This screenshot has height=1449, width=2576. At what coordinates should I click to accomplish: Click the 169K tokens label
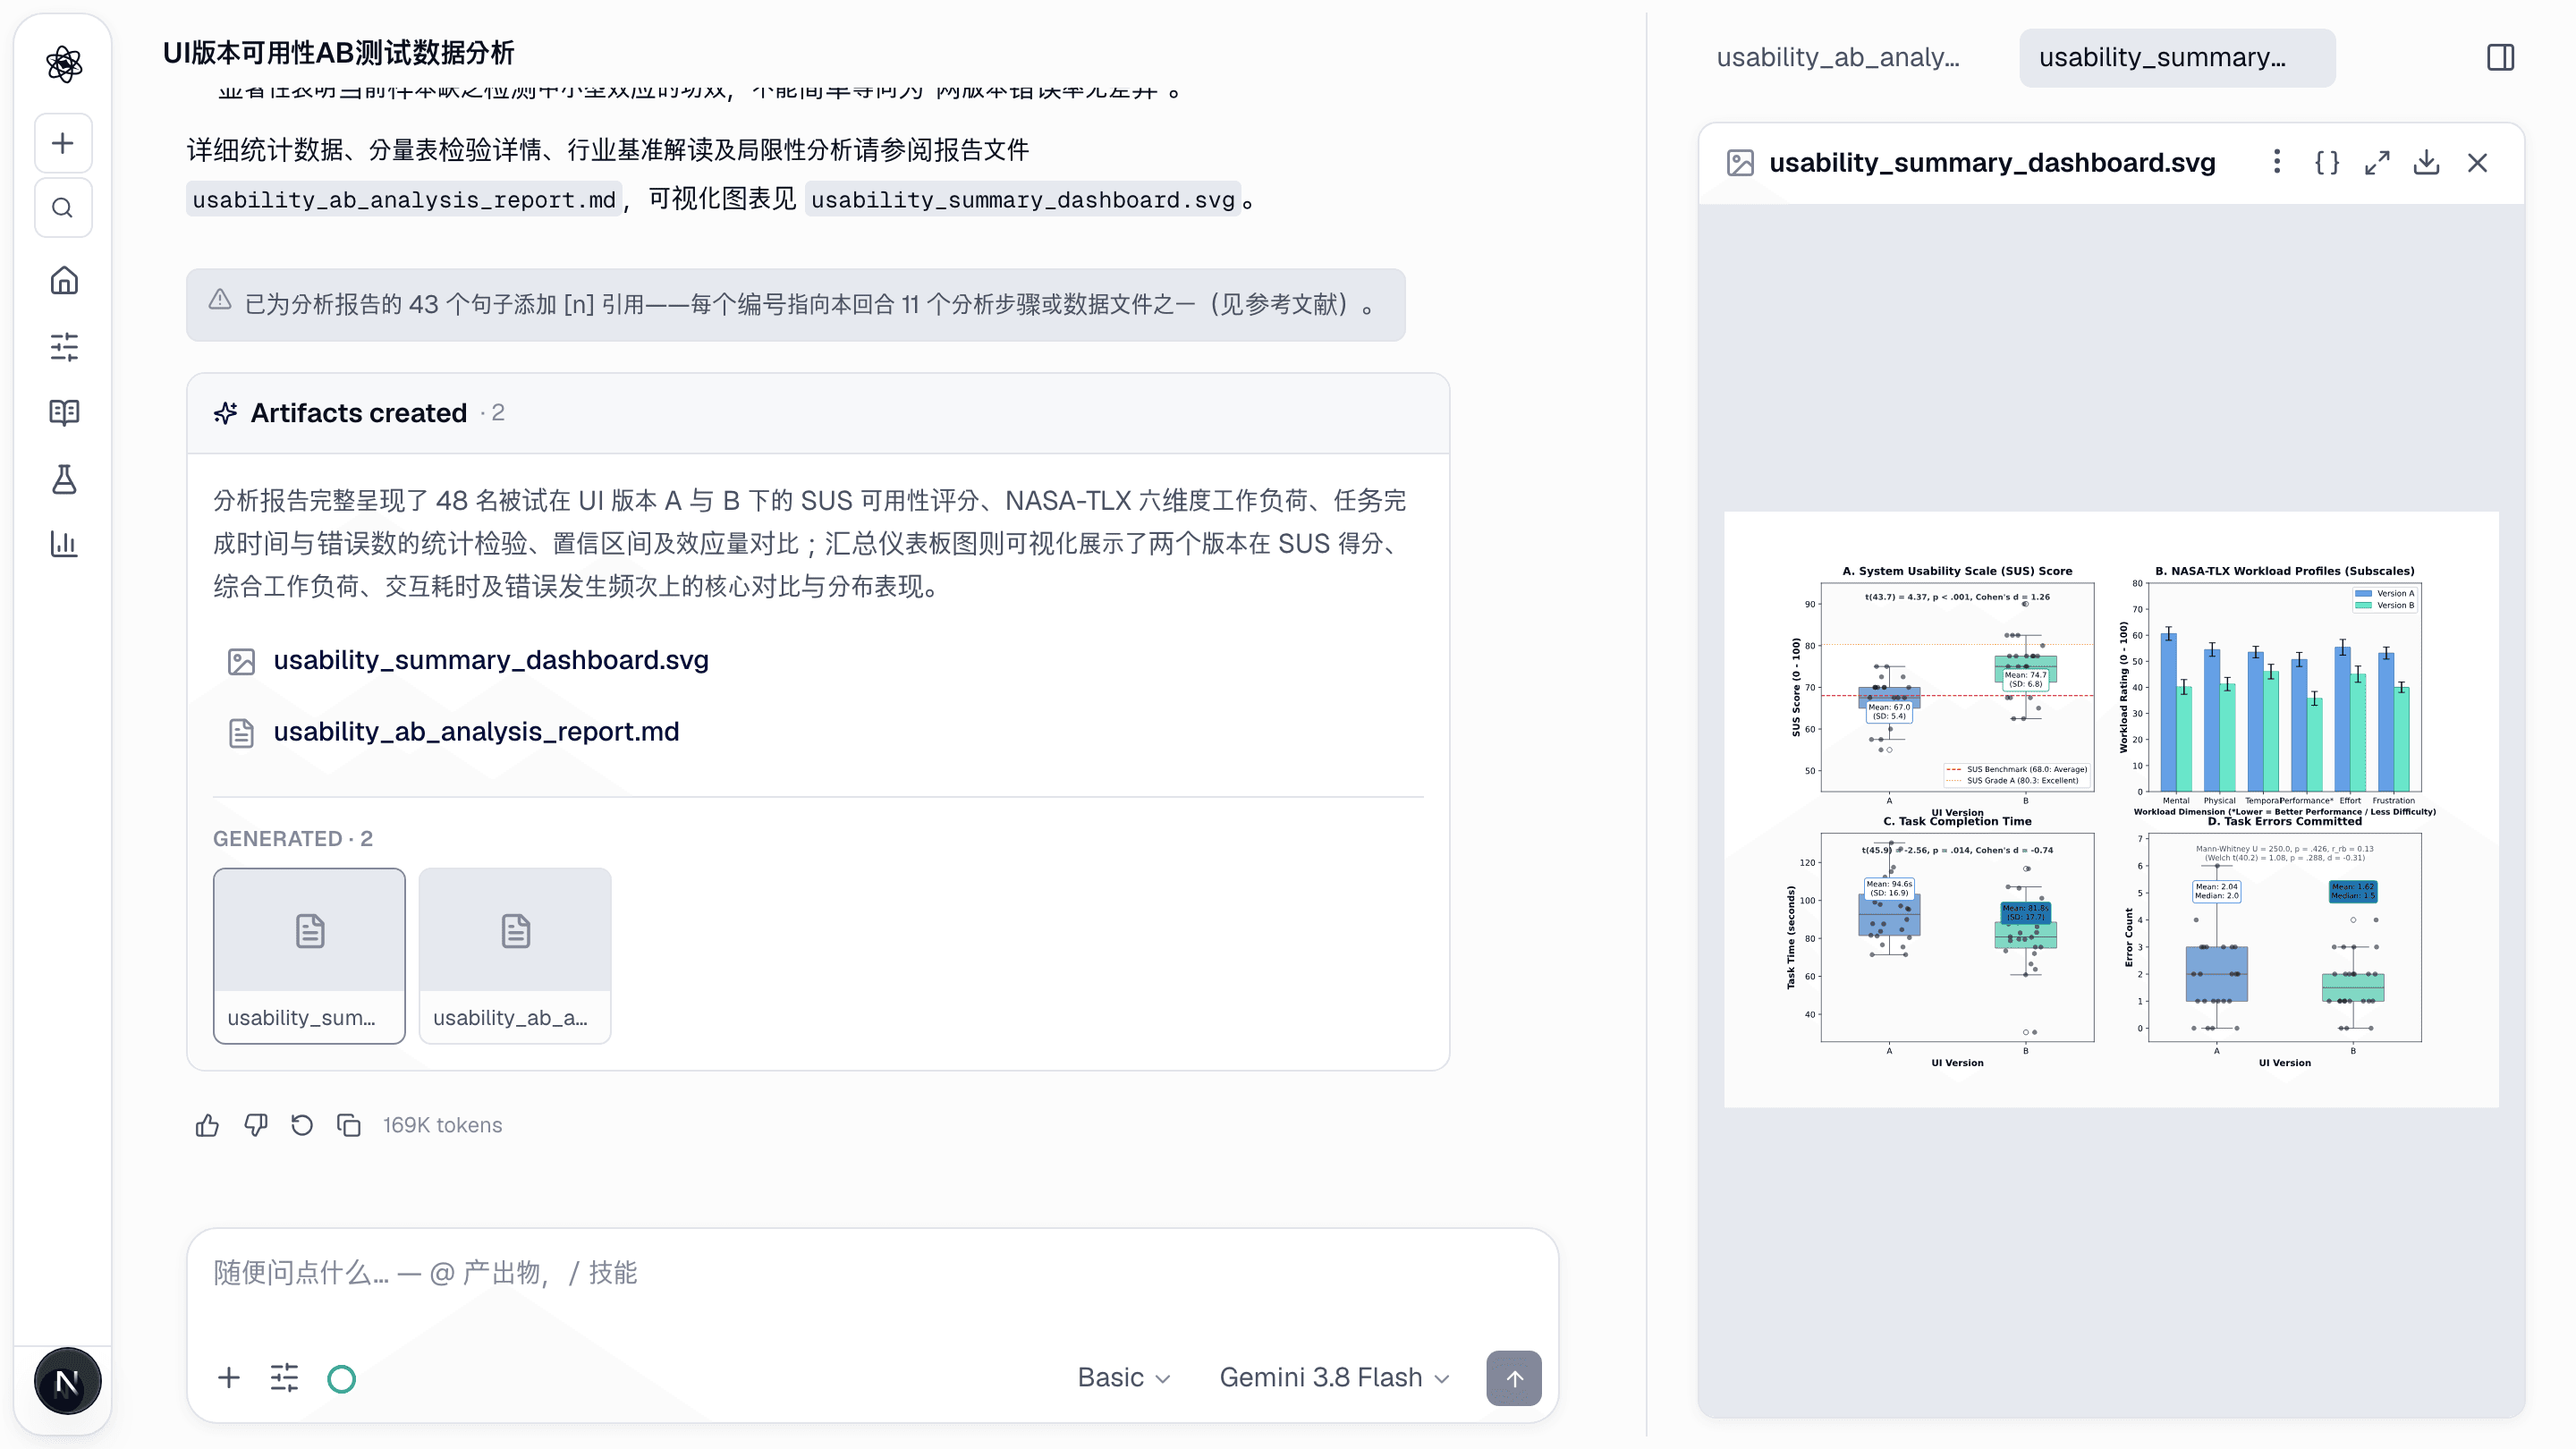[x=442, y=1125]
